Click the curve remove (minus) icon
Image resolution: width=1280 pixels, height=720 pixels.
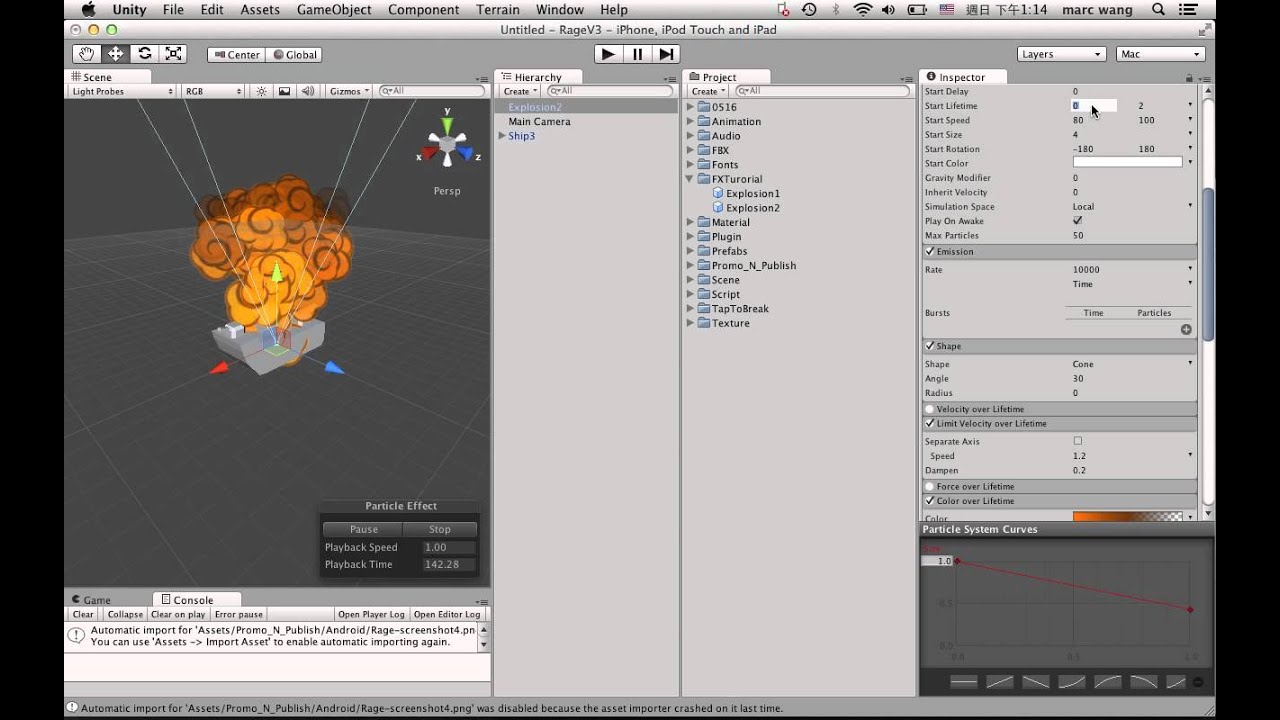click(x=1198, y=682)
